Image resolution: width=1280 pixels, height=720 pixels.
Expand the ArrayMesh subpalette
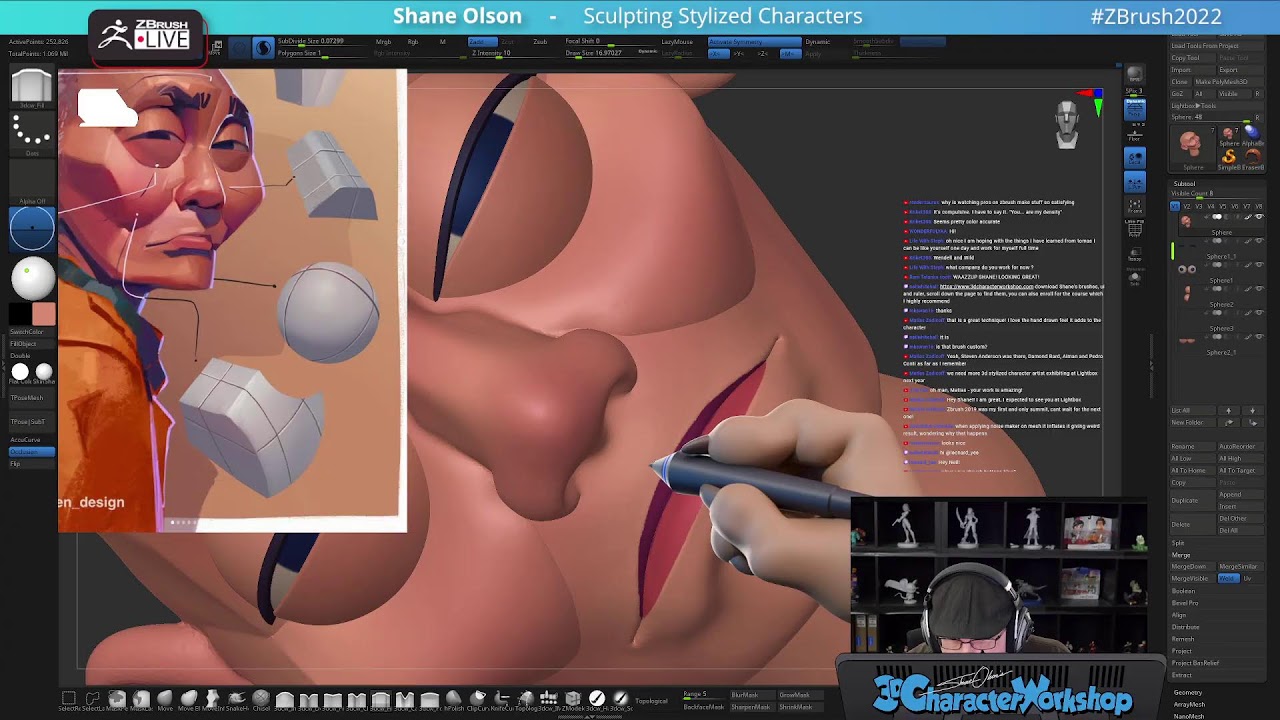click(1189, 704)
